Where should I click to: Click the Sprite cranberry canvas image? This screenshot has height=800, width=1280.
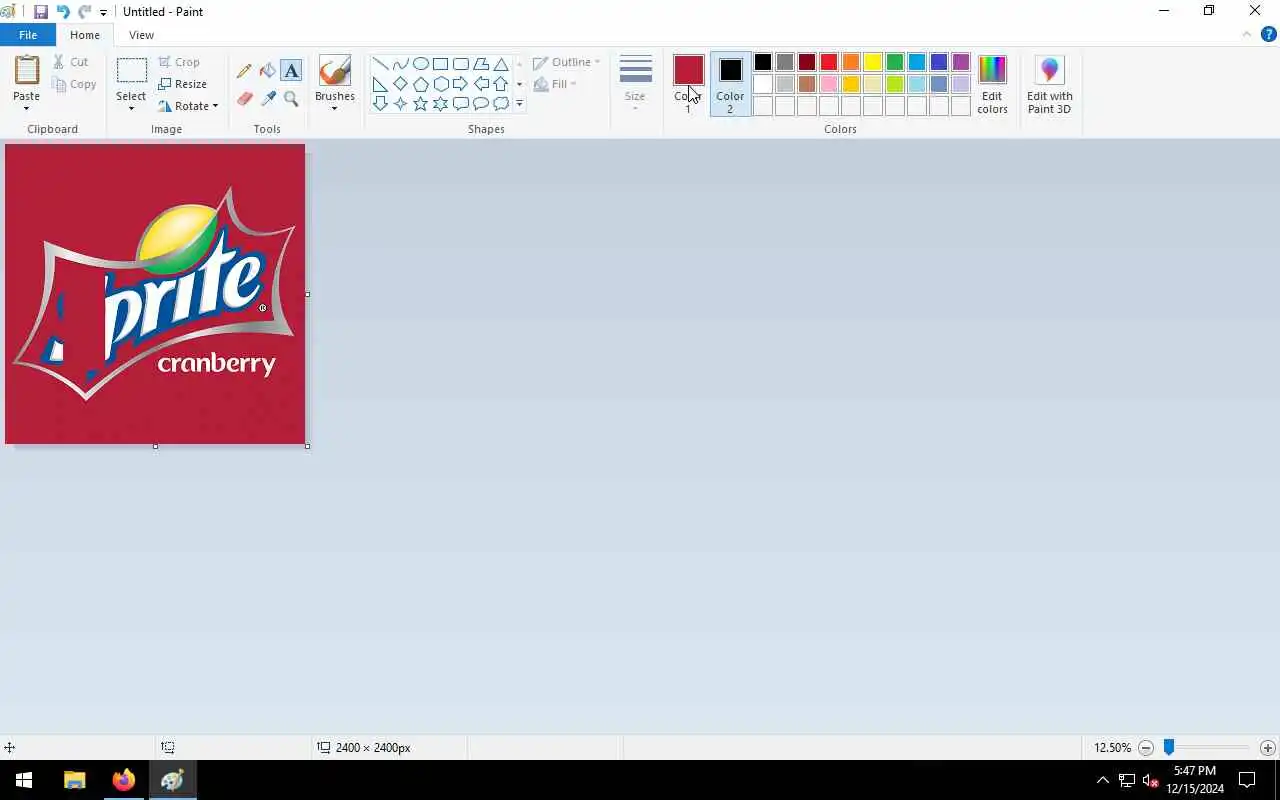pos(155,294)
